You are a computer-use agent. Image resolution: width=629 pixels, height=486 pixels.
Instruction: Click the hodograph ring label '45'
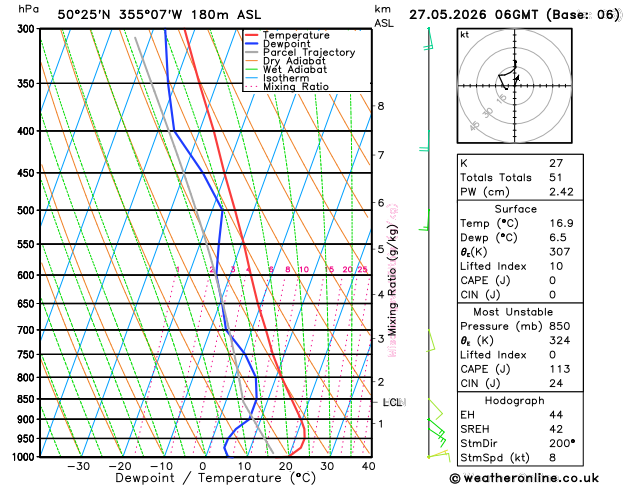pos(474,126)
